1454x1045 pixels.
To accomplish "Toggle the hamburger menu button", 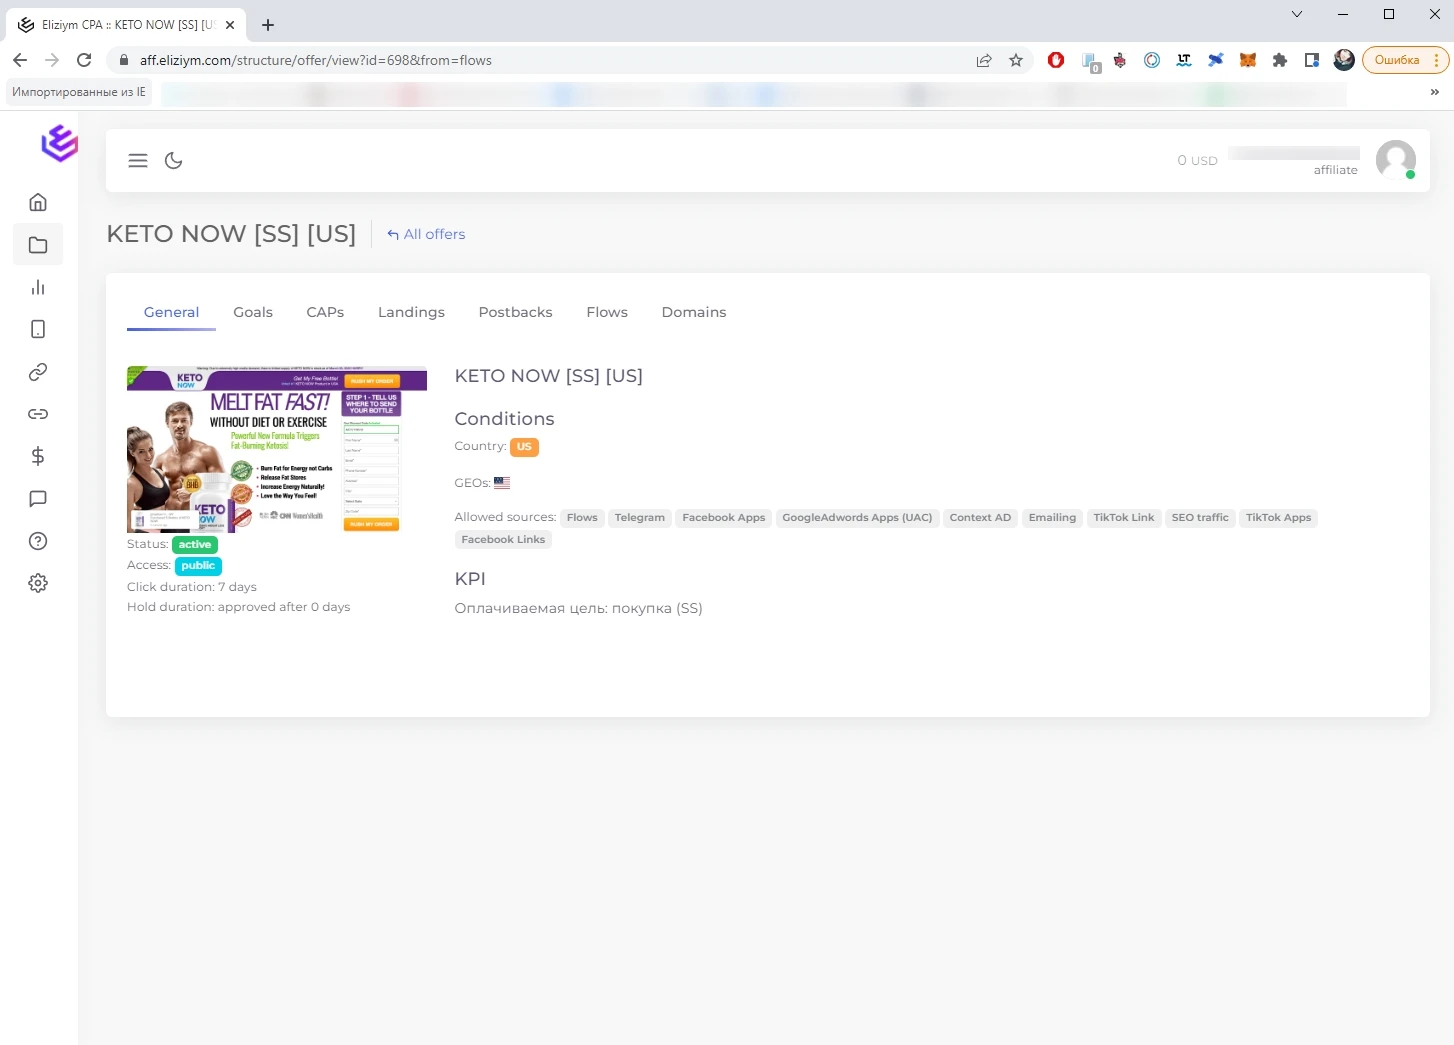I will point(138,160).
